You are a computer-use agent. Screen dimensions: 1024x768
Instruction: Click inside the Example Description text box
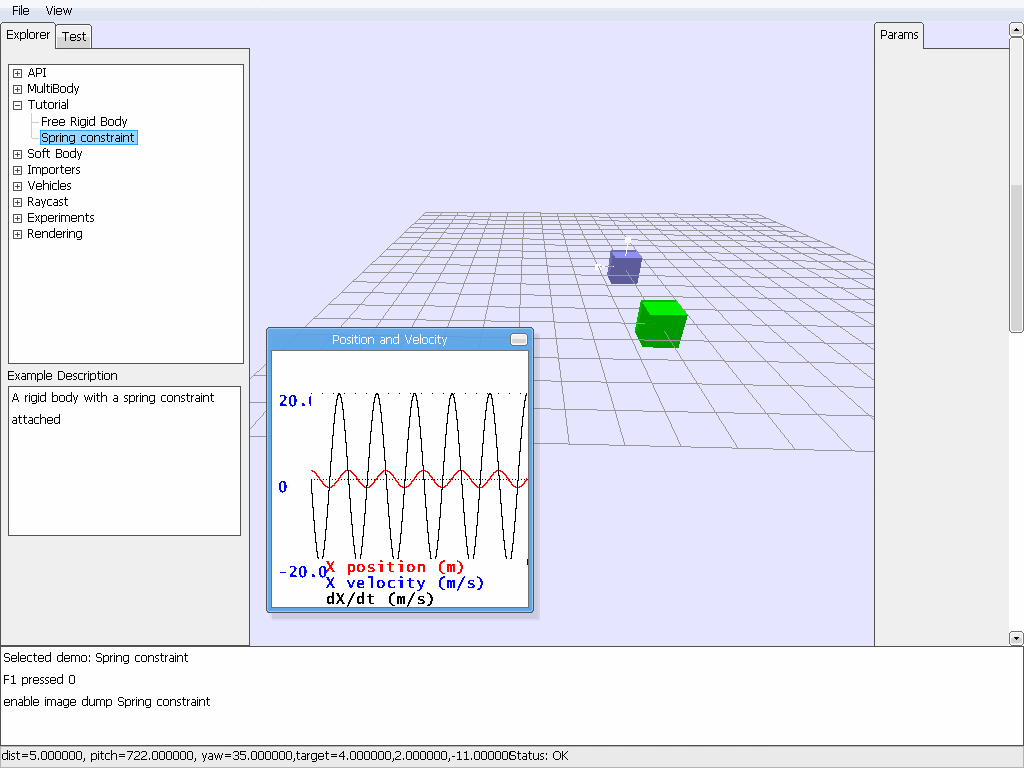(124, 460)
